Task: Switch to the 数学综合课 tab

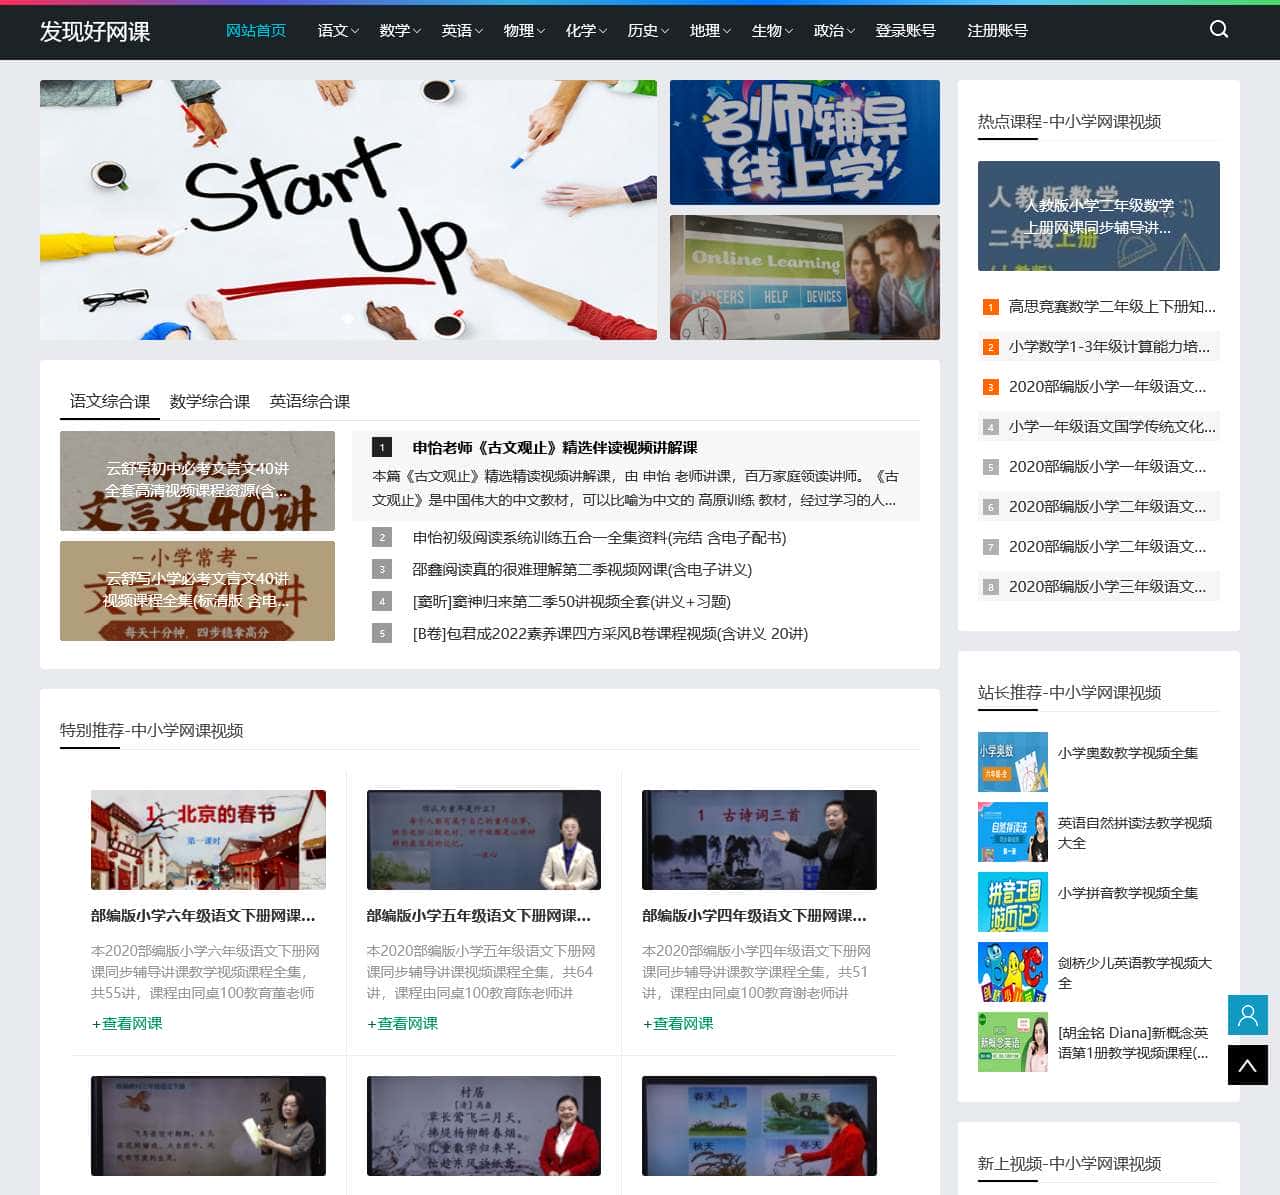Action: [209, 401]
